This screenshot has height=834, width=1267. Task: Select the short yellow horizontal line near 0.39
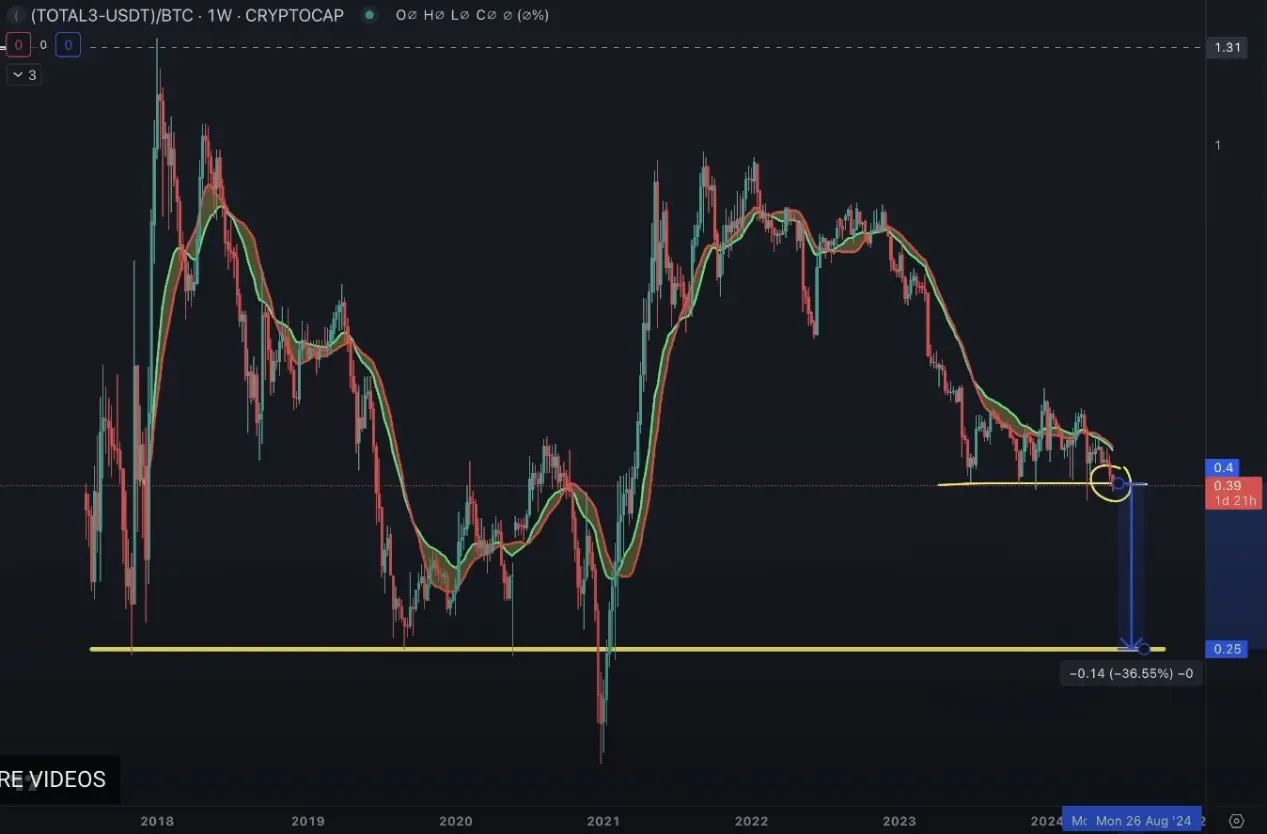point(1000,484)
